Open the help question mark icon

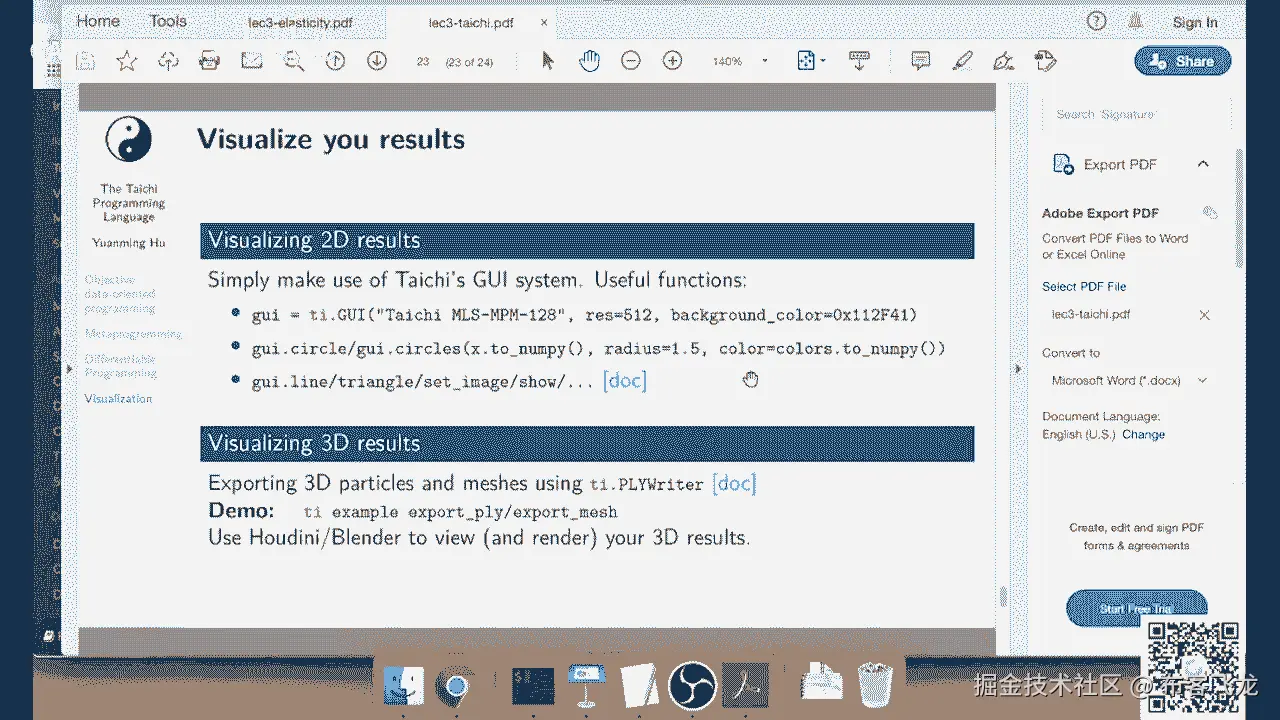tap(1096, 22)
